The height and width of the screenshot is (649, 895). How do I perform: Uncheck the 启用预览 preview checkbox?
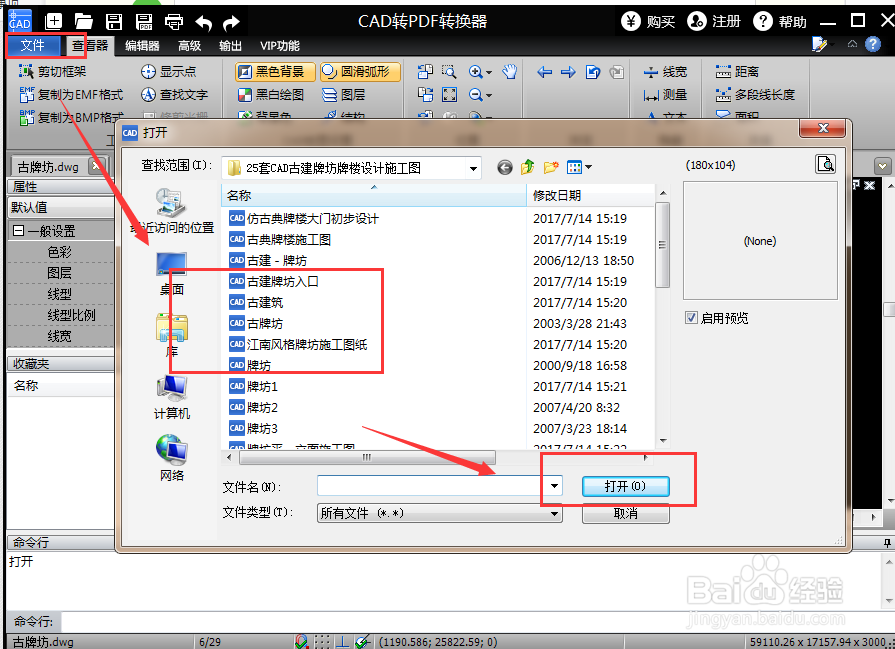(691, 318)
